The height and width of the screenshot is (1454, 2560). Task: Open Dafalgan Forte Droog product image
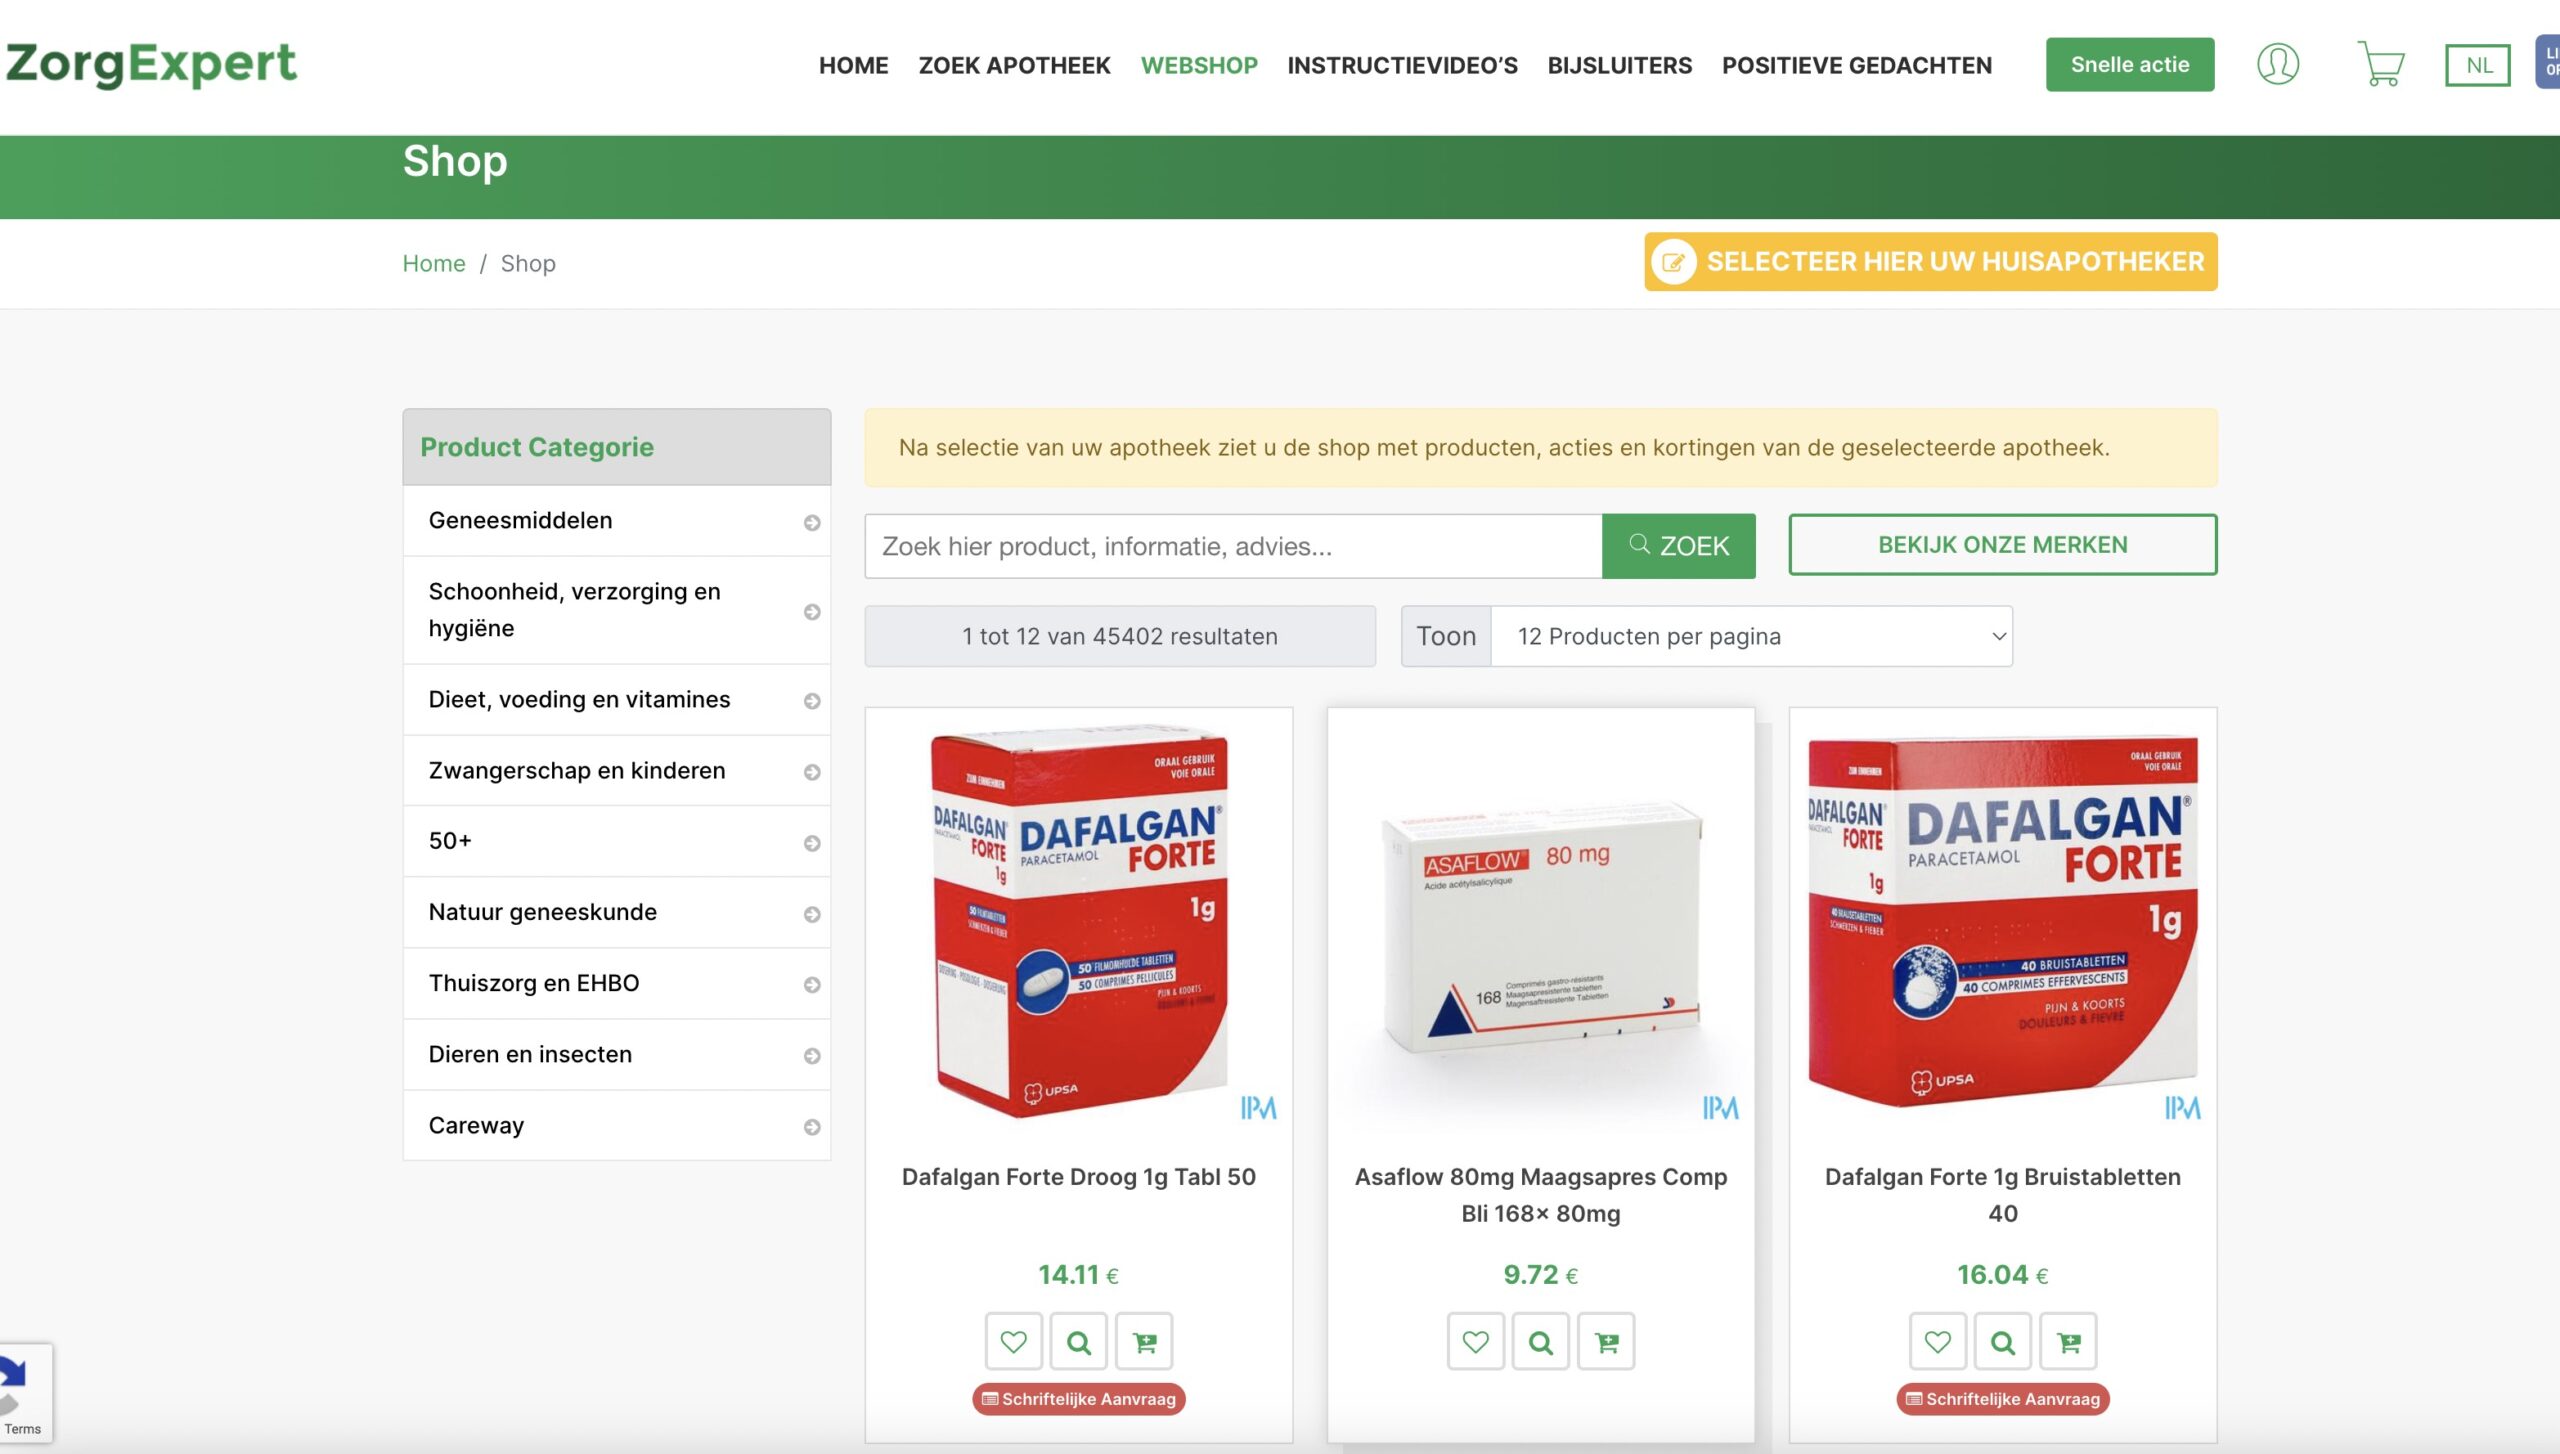coord(1079,922)
